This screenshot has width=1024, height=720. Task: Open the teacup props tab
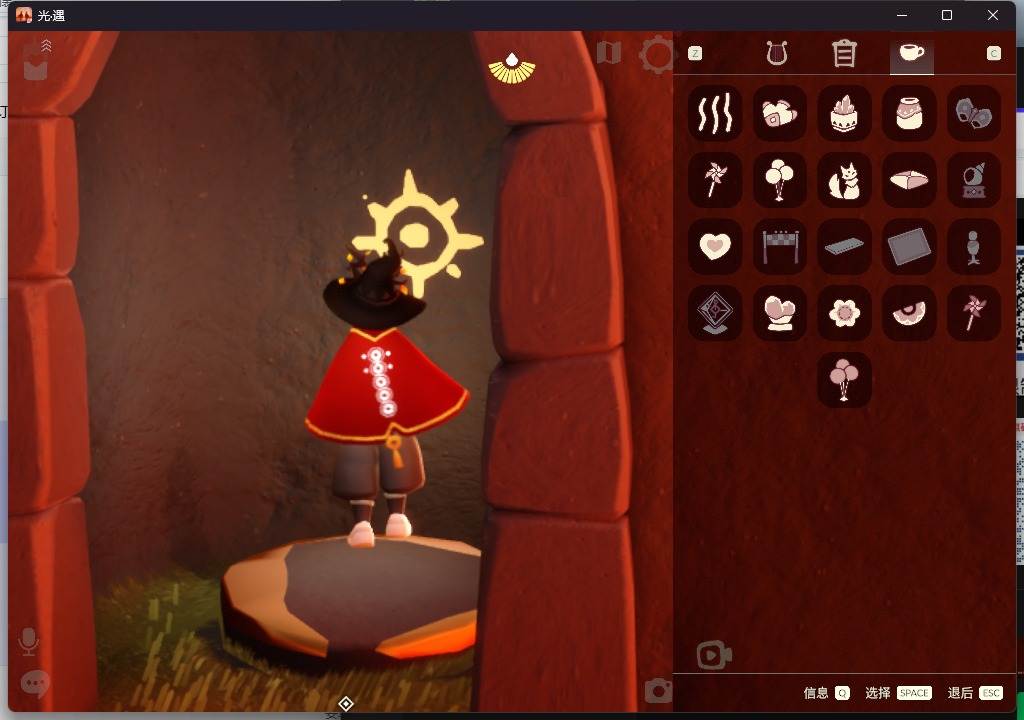pos(912,52)
